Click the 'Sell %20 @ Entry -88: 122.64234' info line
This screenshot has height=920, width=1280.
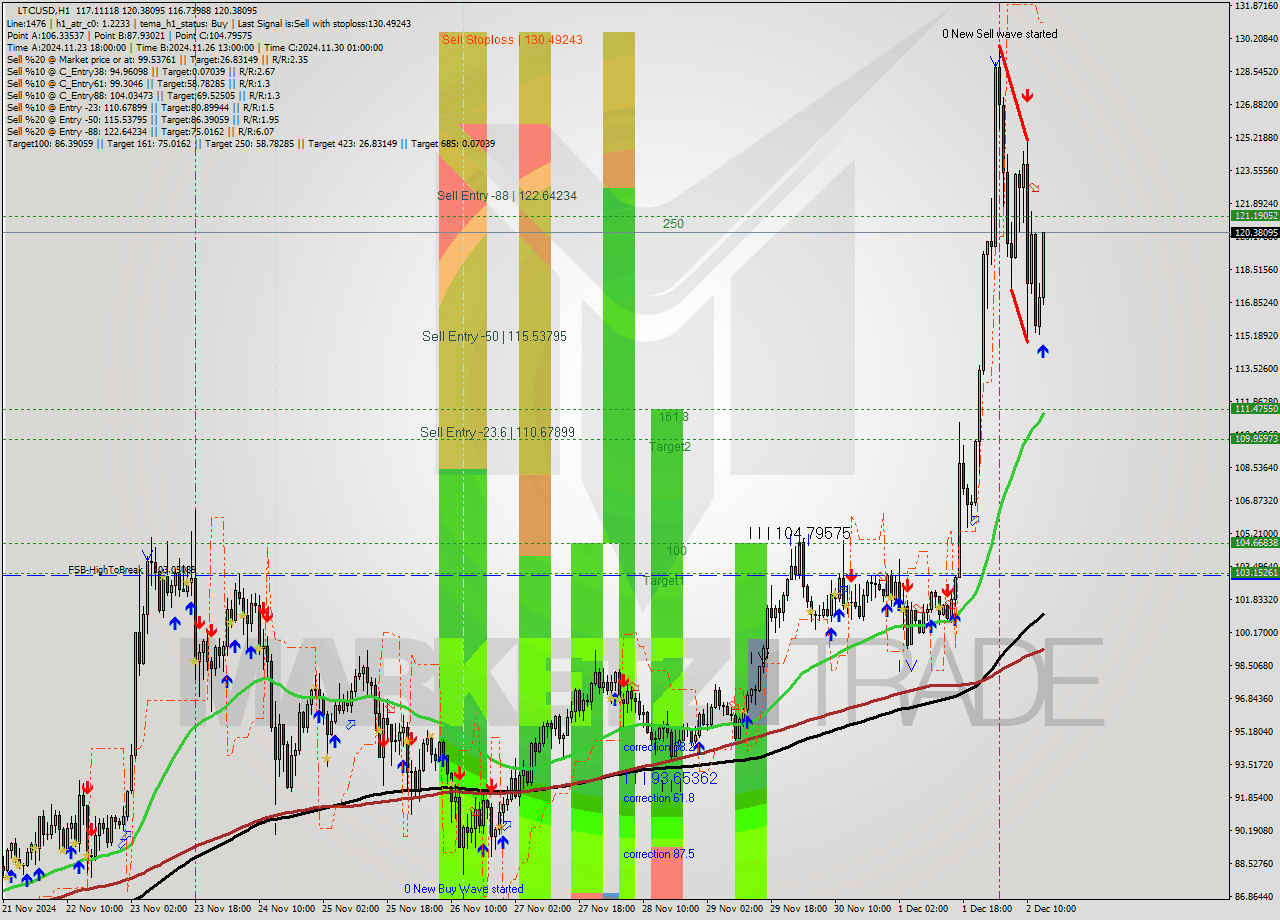pyautogui.click(x=143, y=131)
